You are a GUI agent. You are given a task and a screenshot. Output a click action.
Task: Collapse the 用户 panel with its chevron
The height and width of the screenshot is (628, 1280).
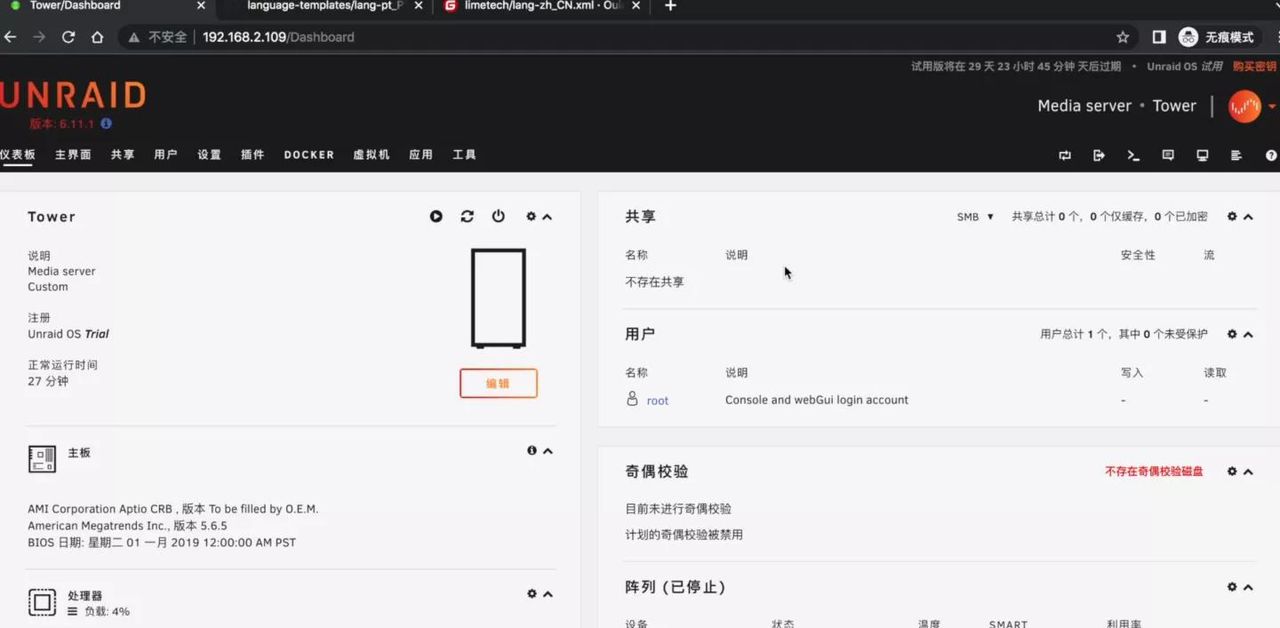coord(1249,334)
